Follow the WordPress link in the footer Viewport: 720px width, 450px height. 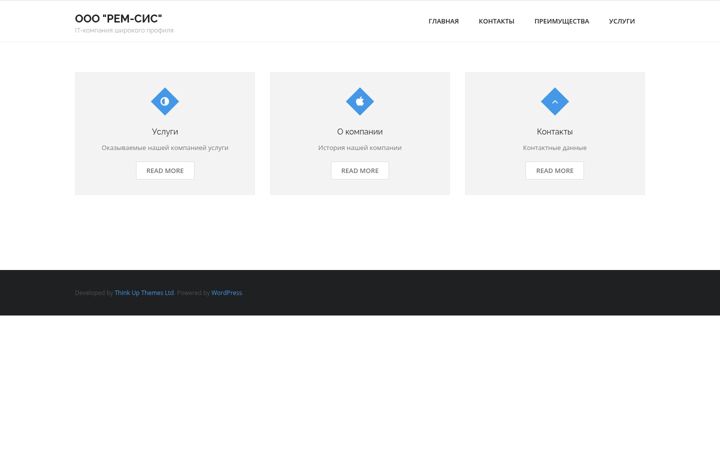click(x=226, y=292)
